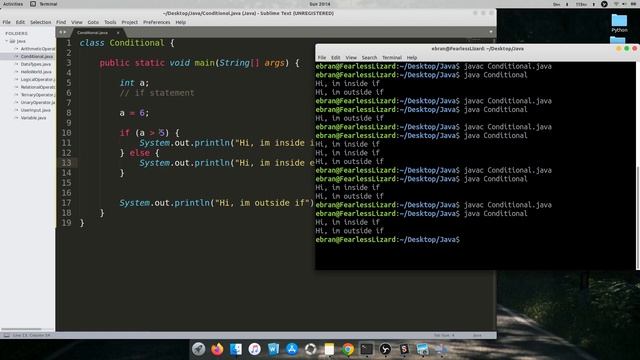Open UserInput.java in sidebar
The width and height of the screenshot is (640, 360).
[x=36, y=110]
